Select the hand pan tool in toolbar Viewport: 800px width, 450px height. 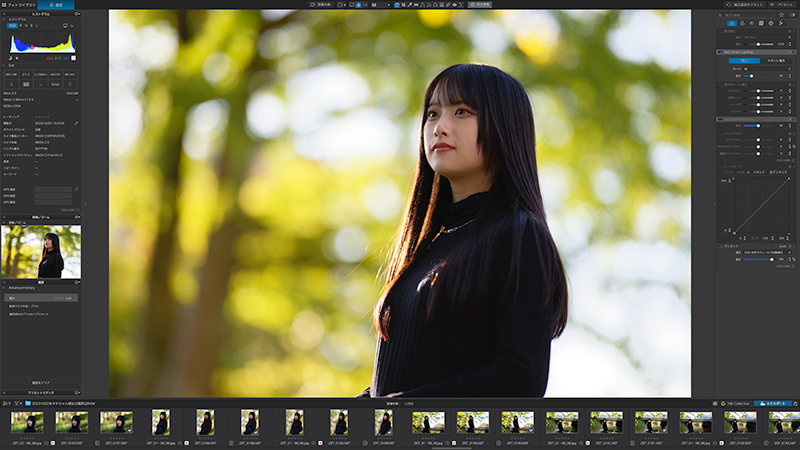pyautogui.click(x=397, y=5)
